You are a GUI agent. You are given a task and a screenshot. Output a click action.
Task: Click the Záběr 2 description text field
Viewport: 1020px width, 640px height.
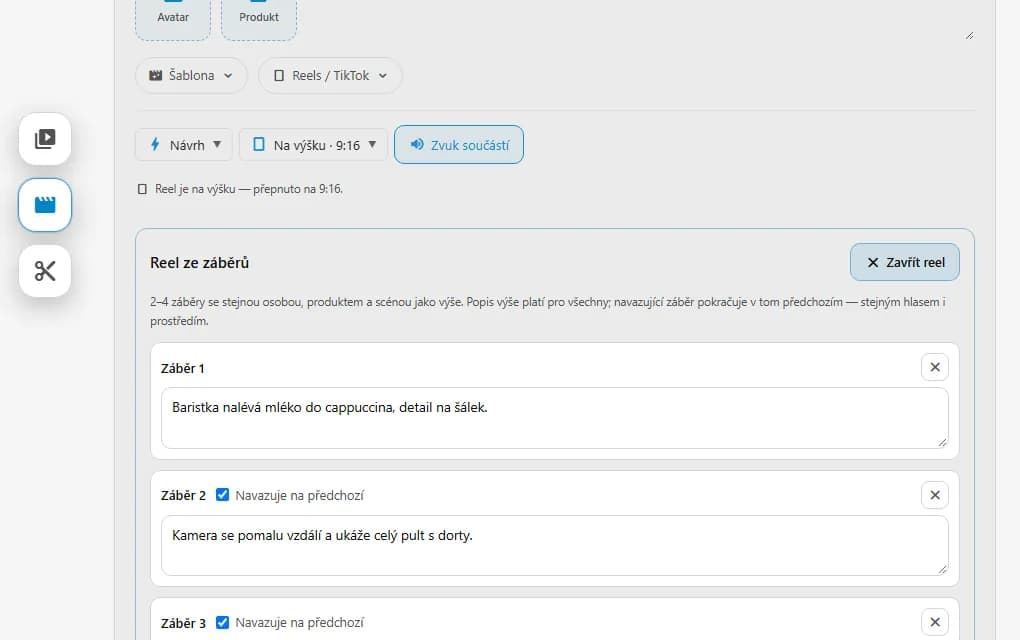point(554,546)
